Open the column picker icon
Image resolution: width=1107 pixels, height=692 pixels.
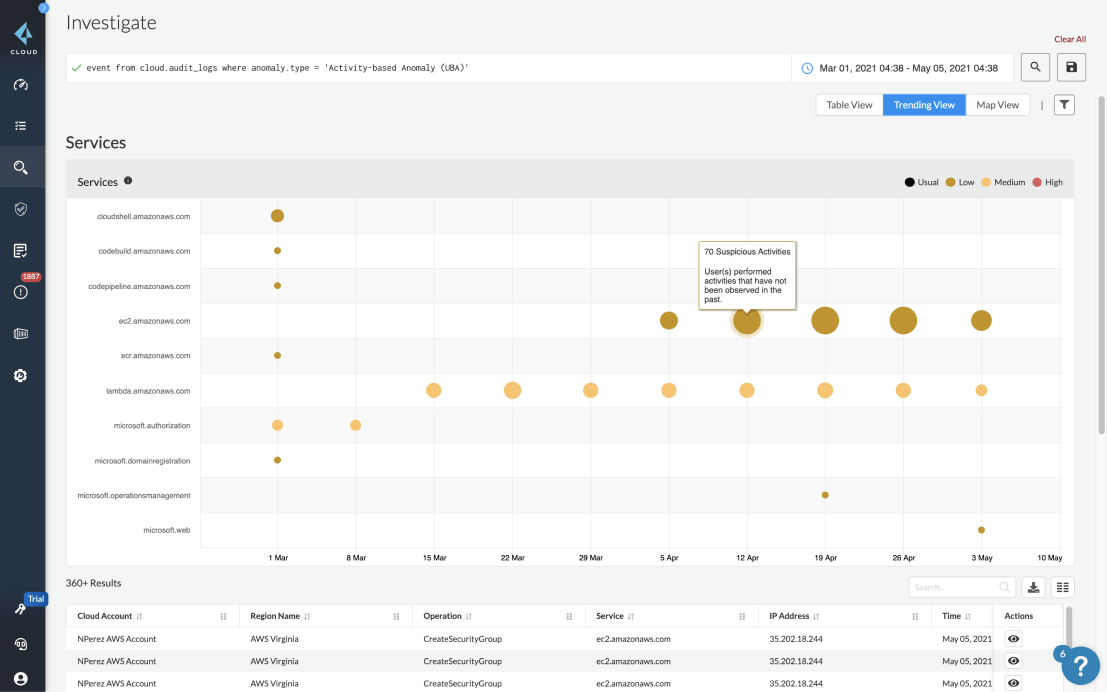1062,588
